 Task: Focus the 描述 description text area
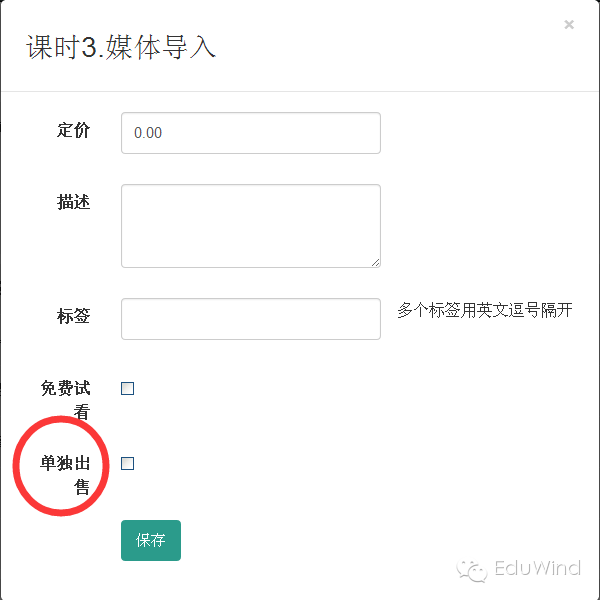click(251, 226)
